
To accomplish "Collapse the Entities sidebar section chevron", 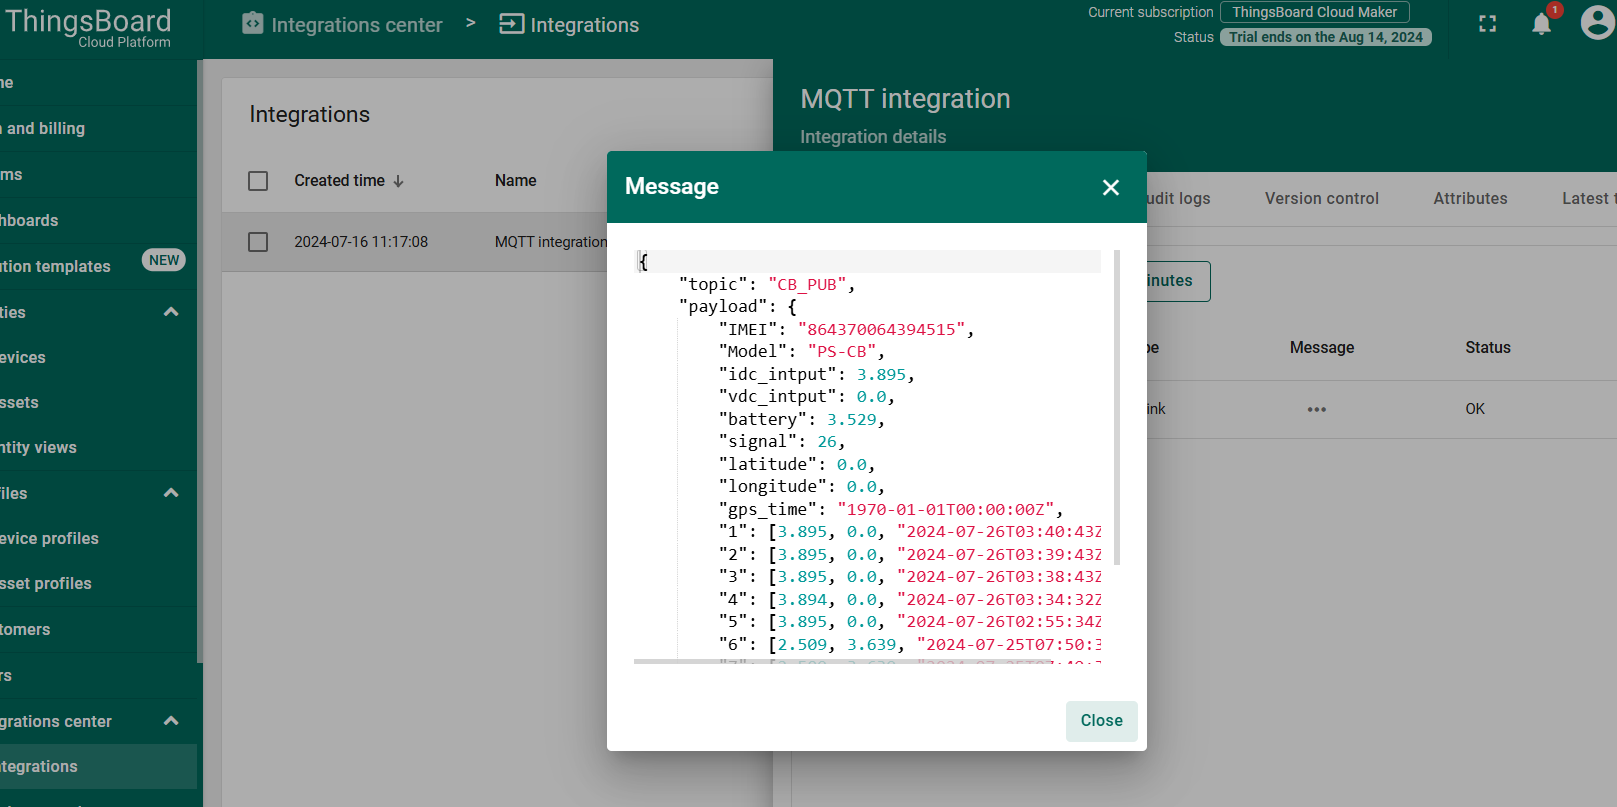I will [171, 312].
